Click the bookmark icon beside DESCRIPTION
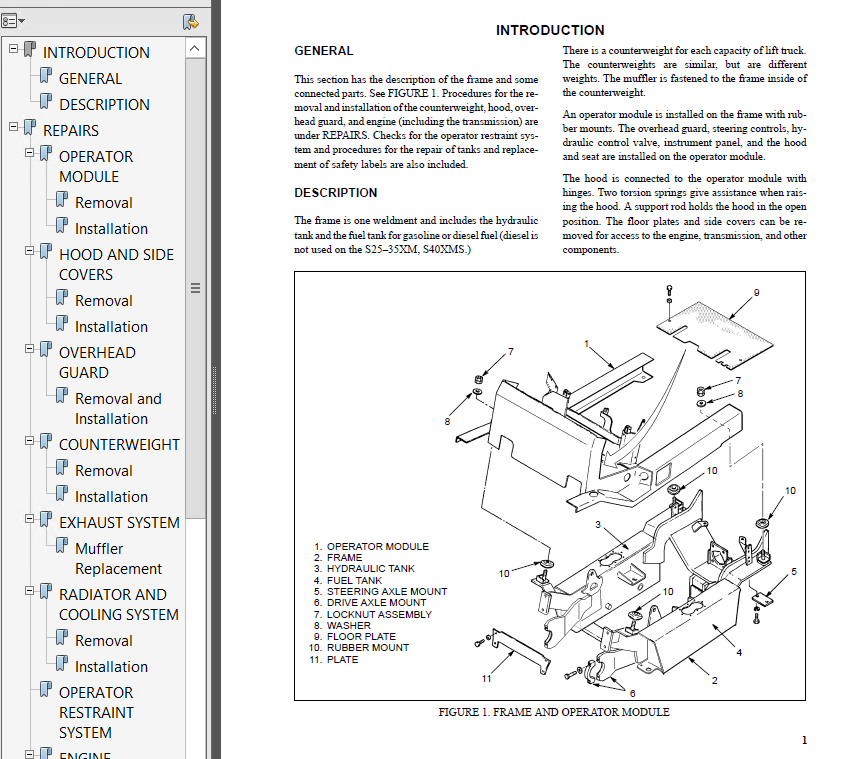Screen dimensions: 841x759 46,102
